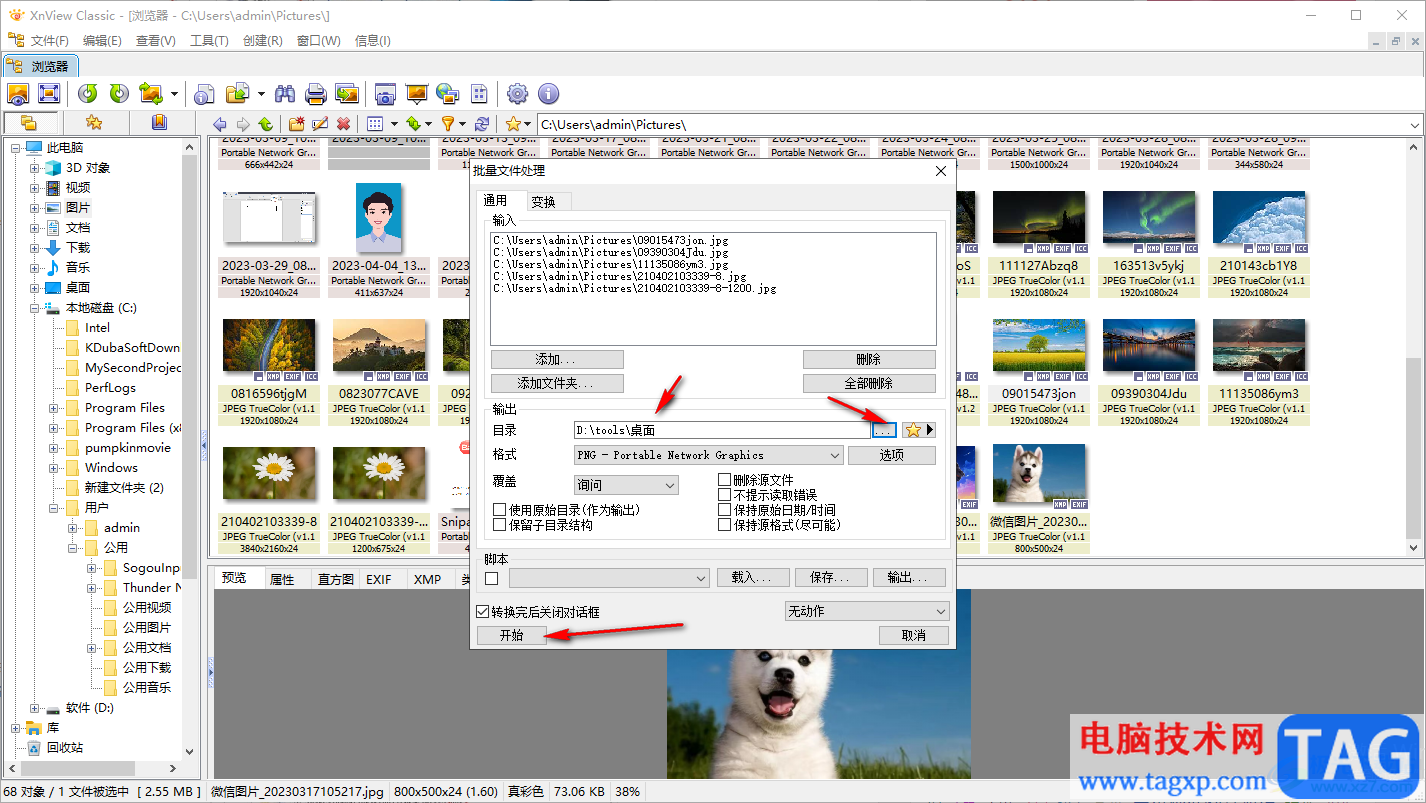Image resolution: width=1426 pixels, height=803 pixels.
Task: Check 保持源格式(尽可能) checkbox
Action: coord(725,525)
